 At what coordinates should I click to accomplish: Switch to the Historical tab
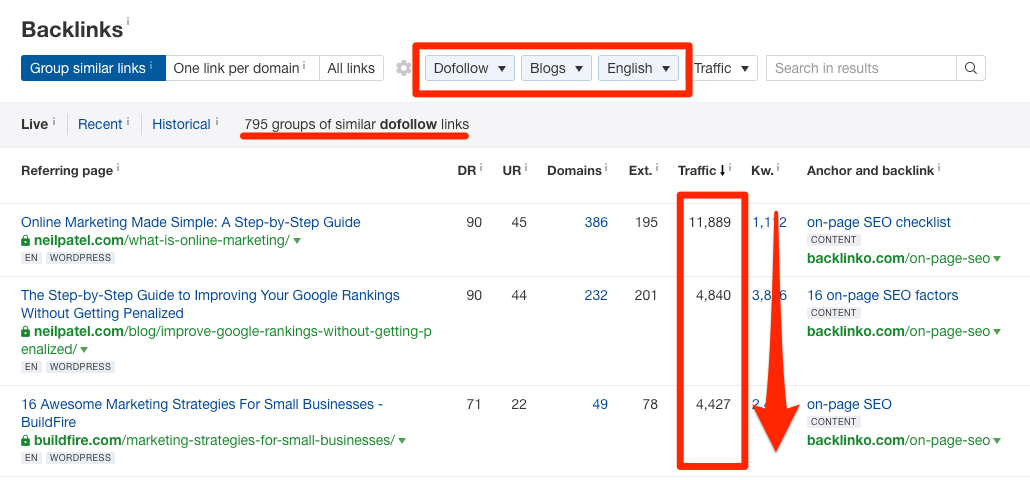[181, 124]
